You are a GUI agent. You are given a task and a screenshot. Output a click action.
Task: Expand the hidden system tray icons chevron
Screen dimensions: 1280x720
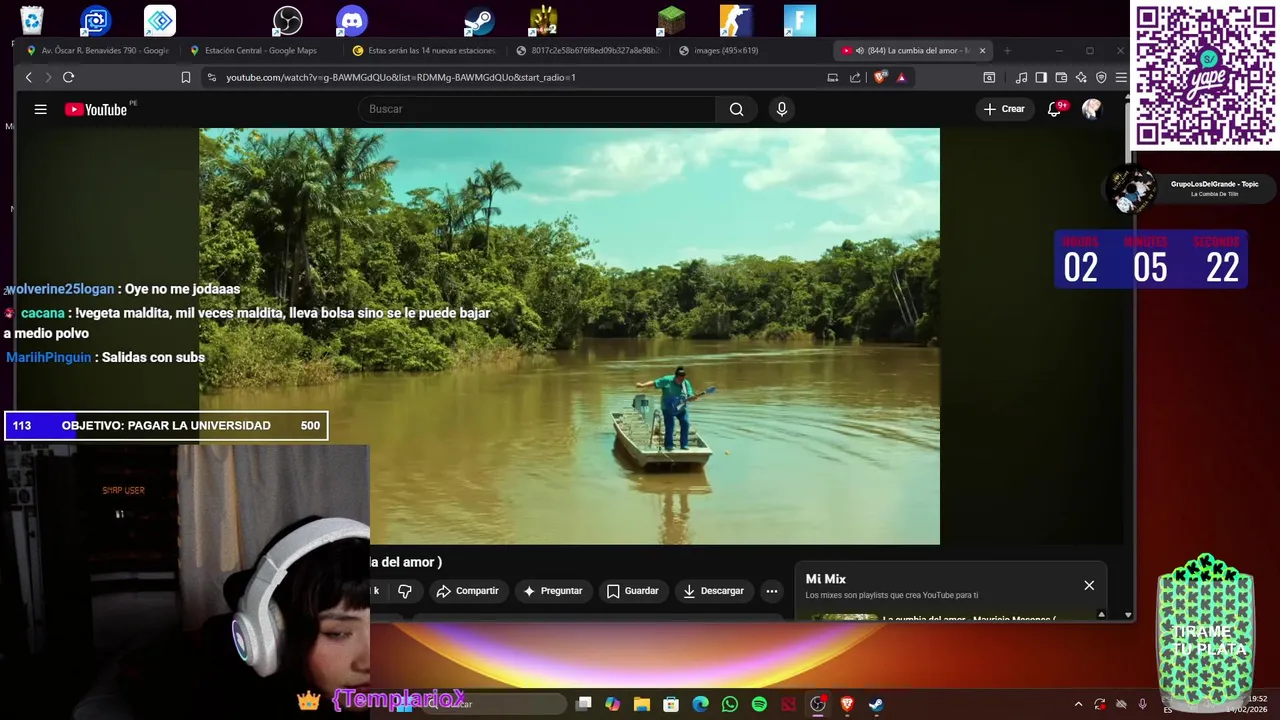pyautogui.click(x=1078, y=704)
